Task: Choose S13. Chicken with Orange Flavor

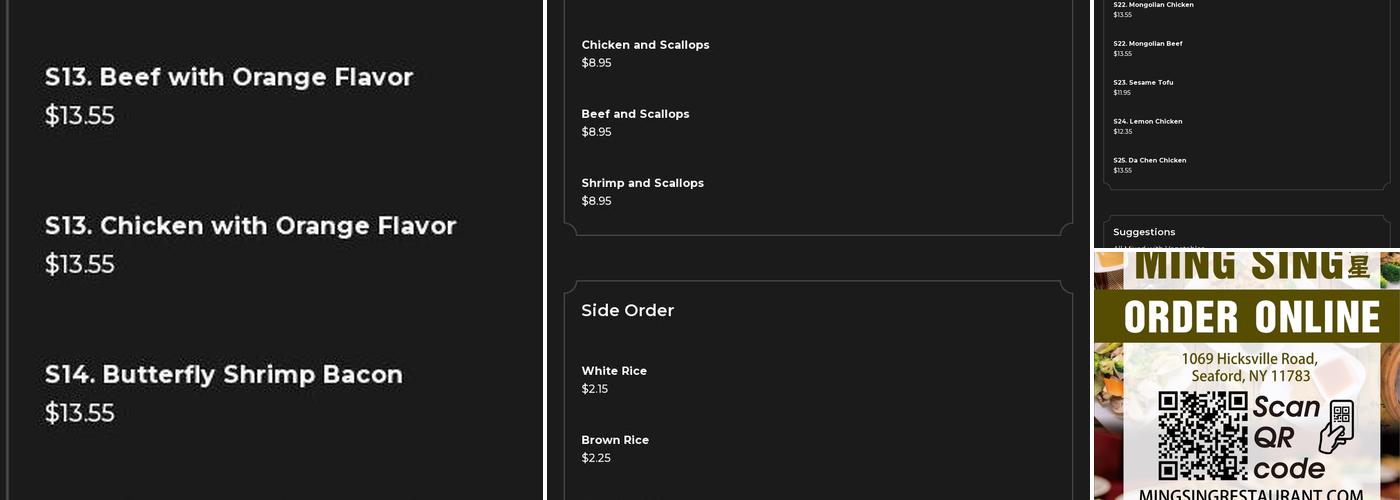Action: pos(250,226)
